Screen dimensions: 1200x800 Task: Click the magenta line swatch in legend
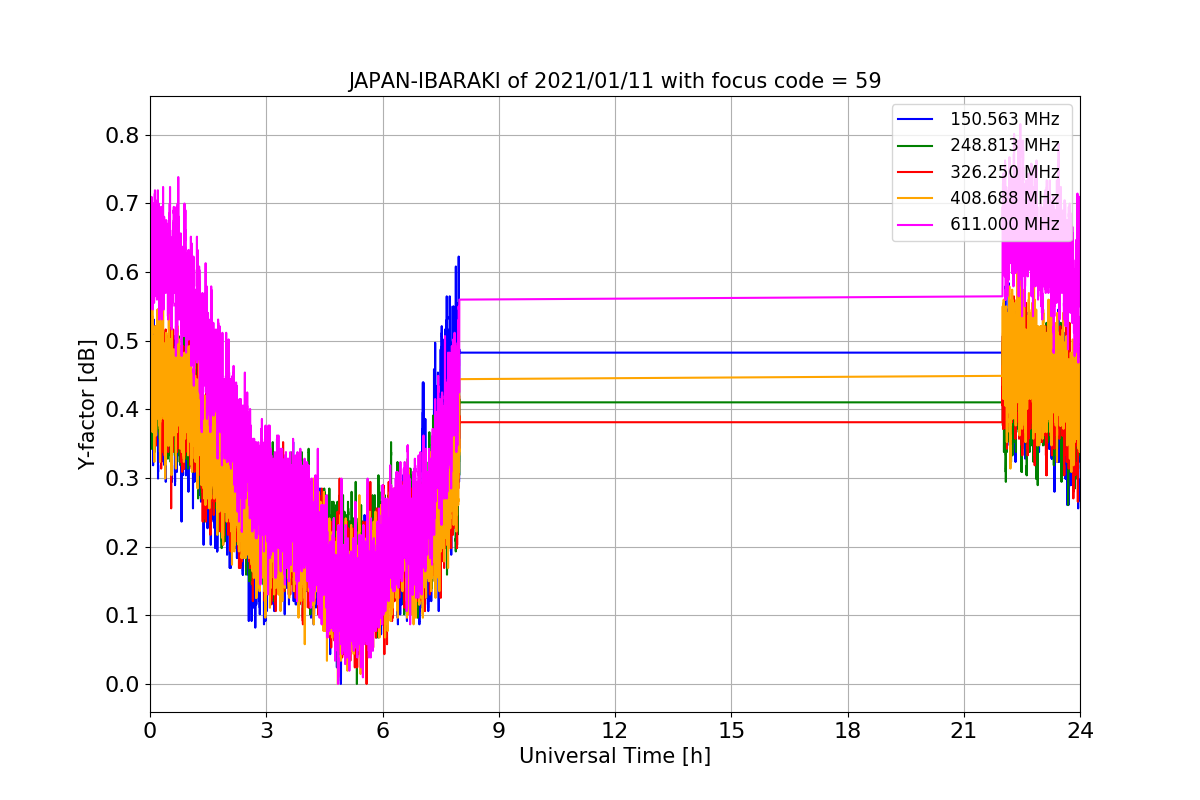pos(916,225)
